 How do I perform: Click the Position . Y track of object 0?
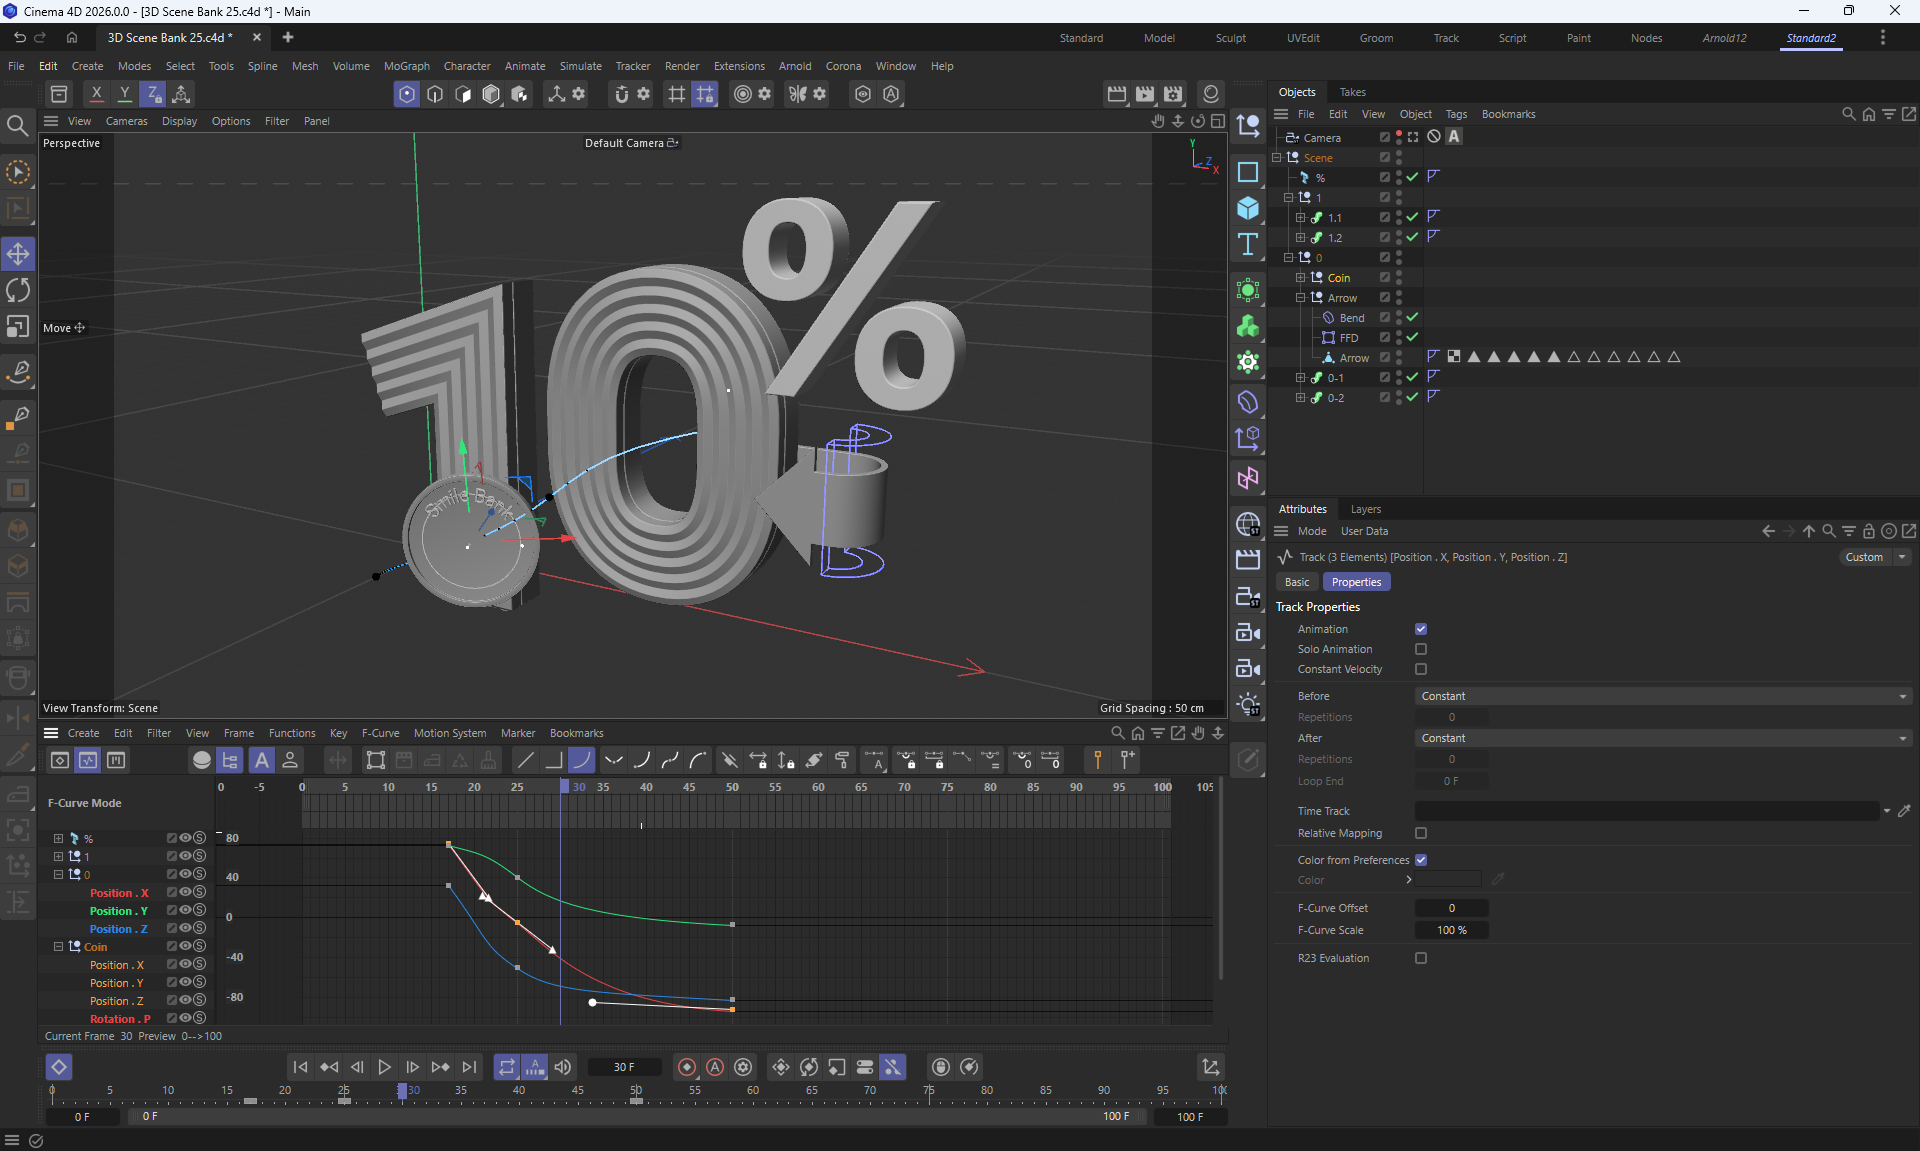(118, 911)
